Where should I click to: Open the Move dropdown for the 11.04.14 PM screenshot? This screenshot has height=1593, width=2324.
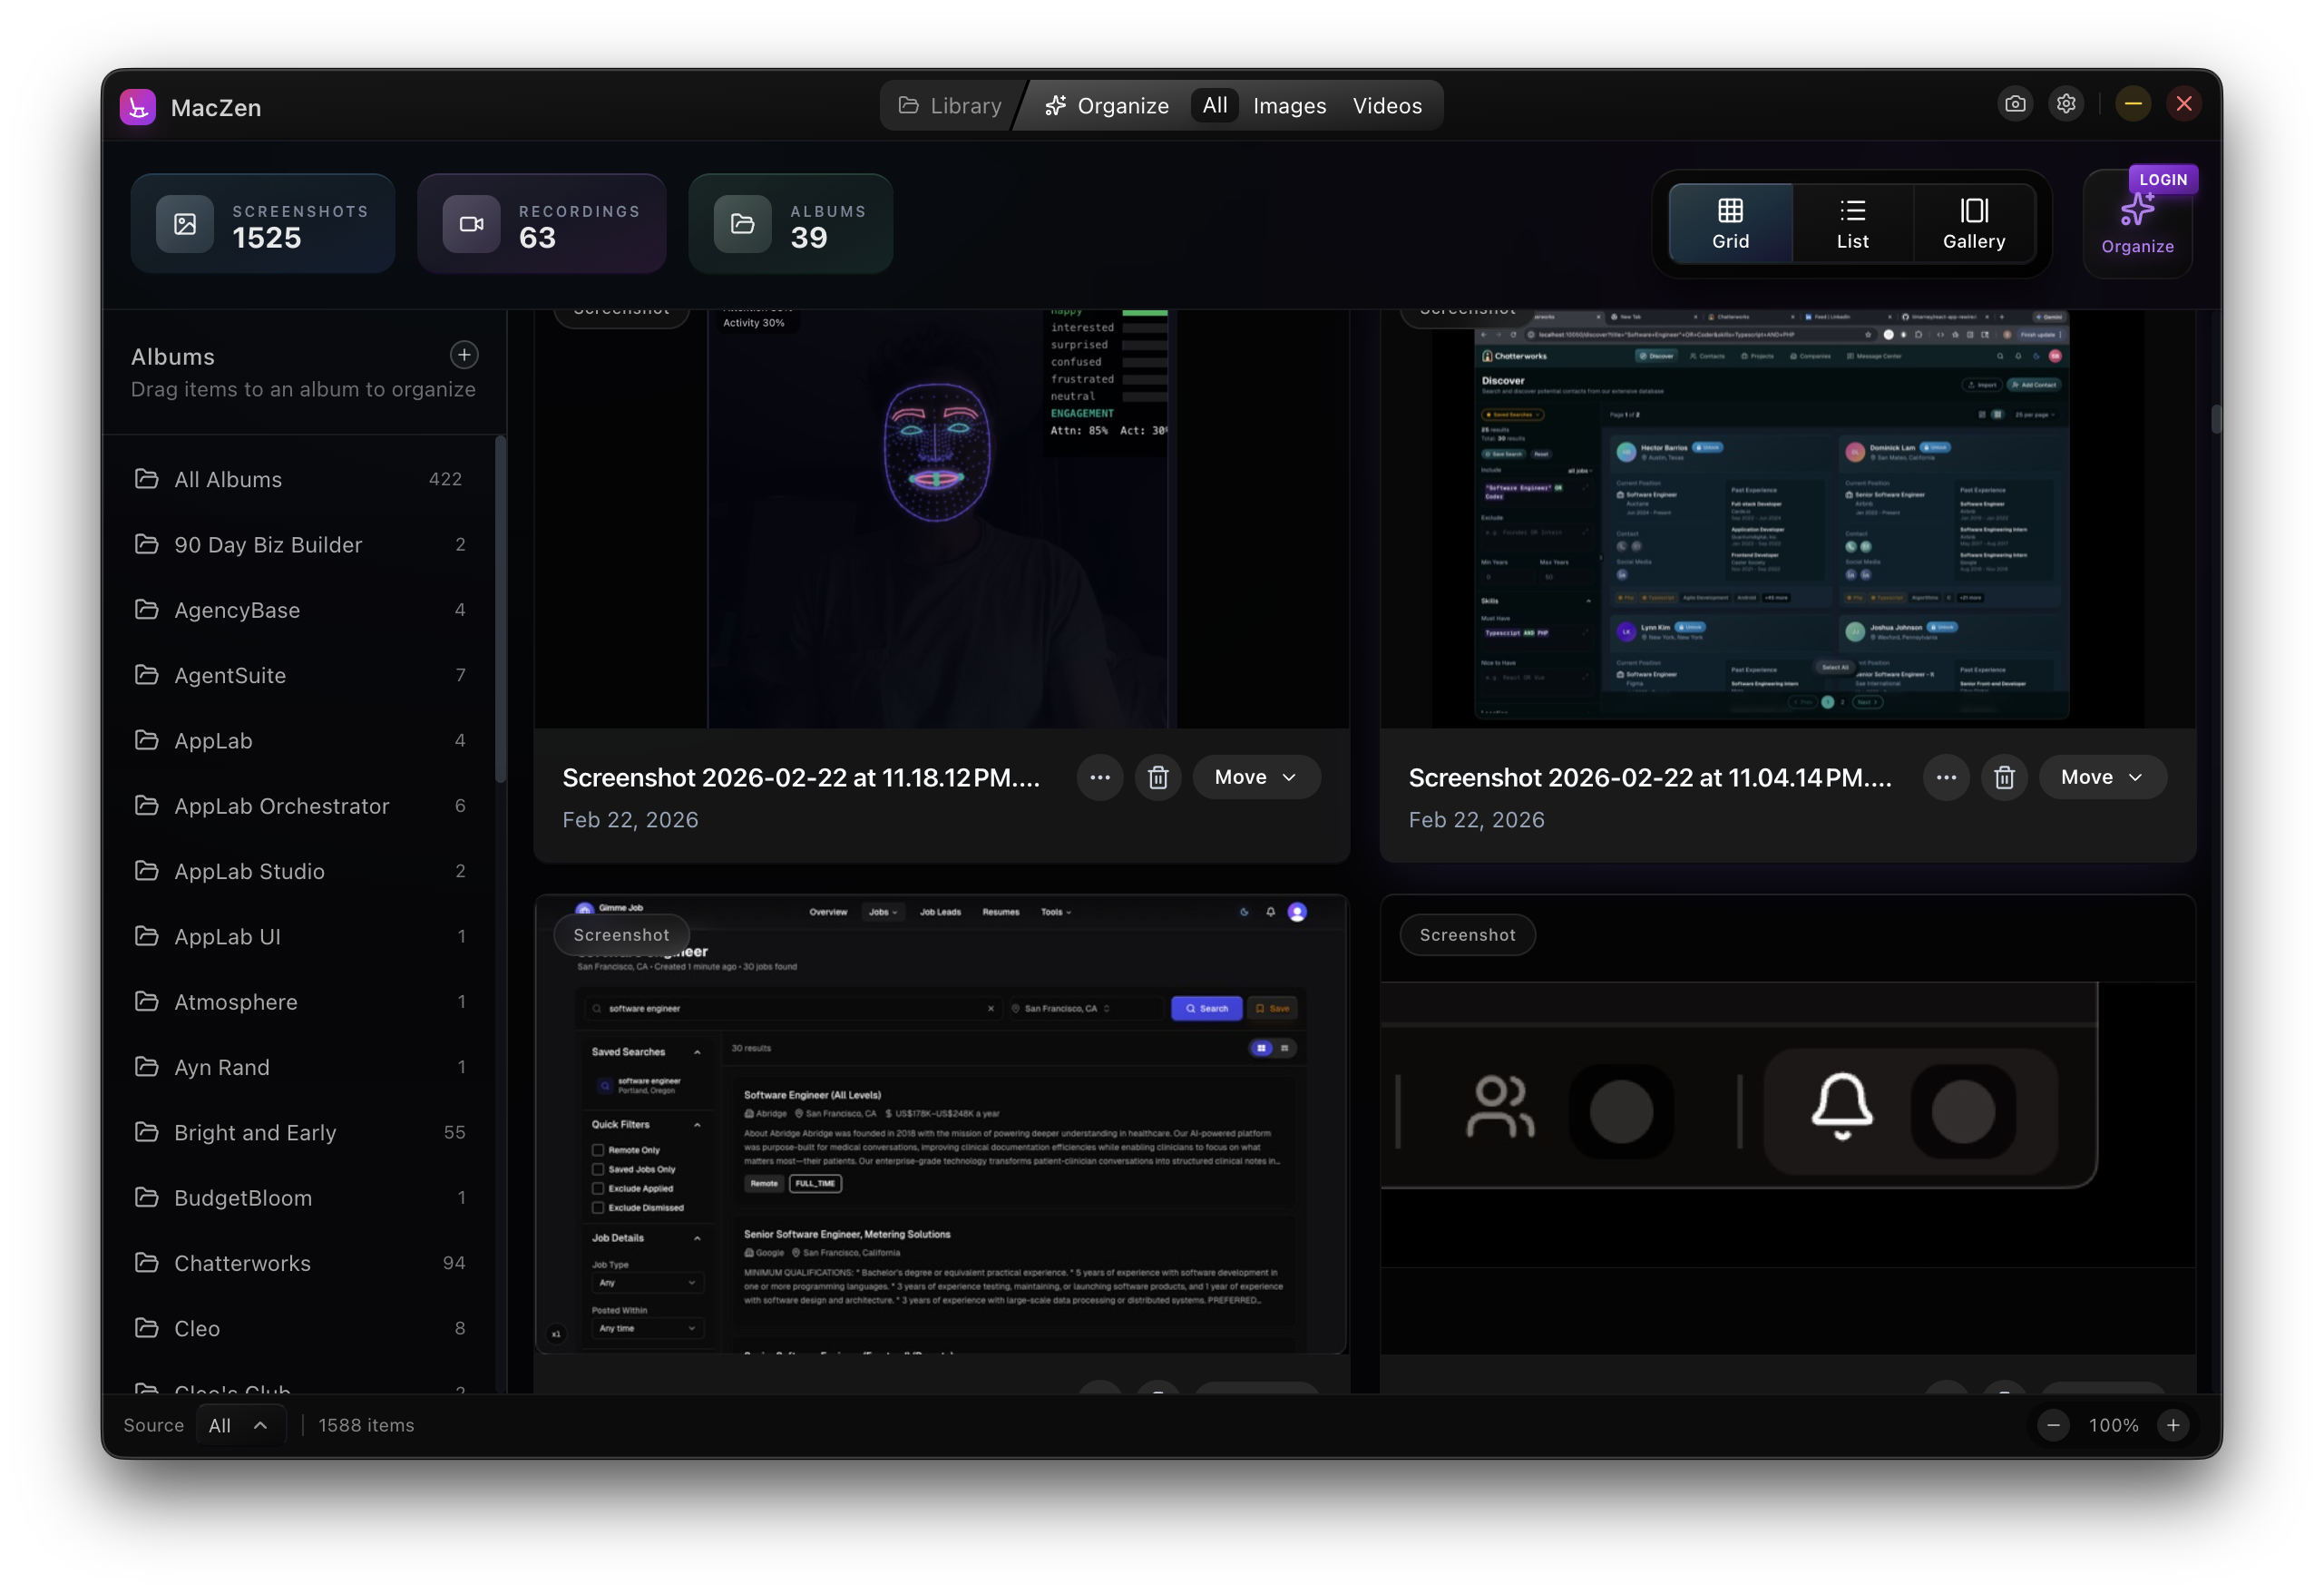(x=2102, y=777)
